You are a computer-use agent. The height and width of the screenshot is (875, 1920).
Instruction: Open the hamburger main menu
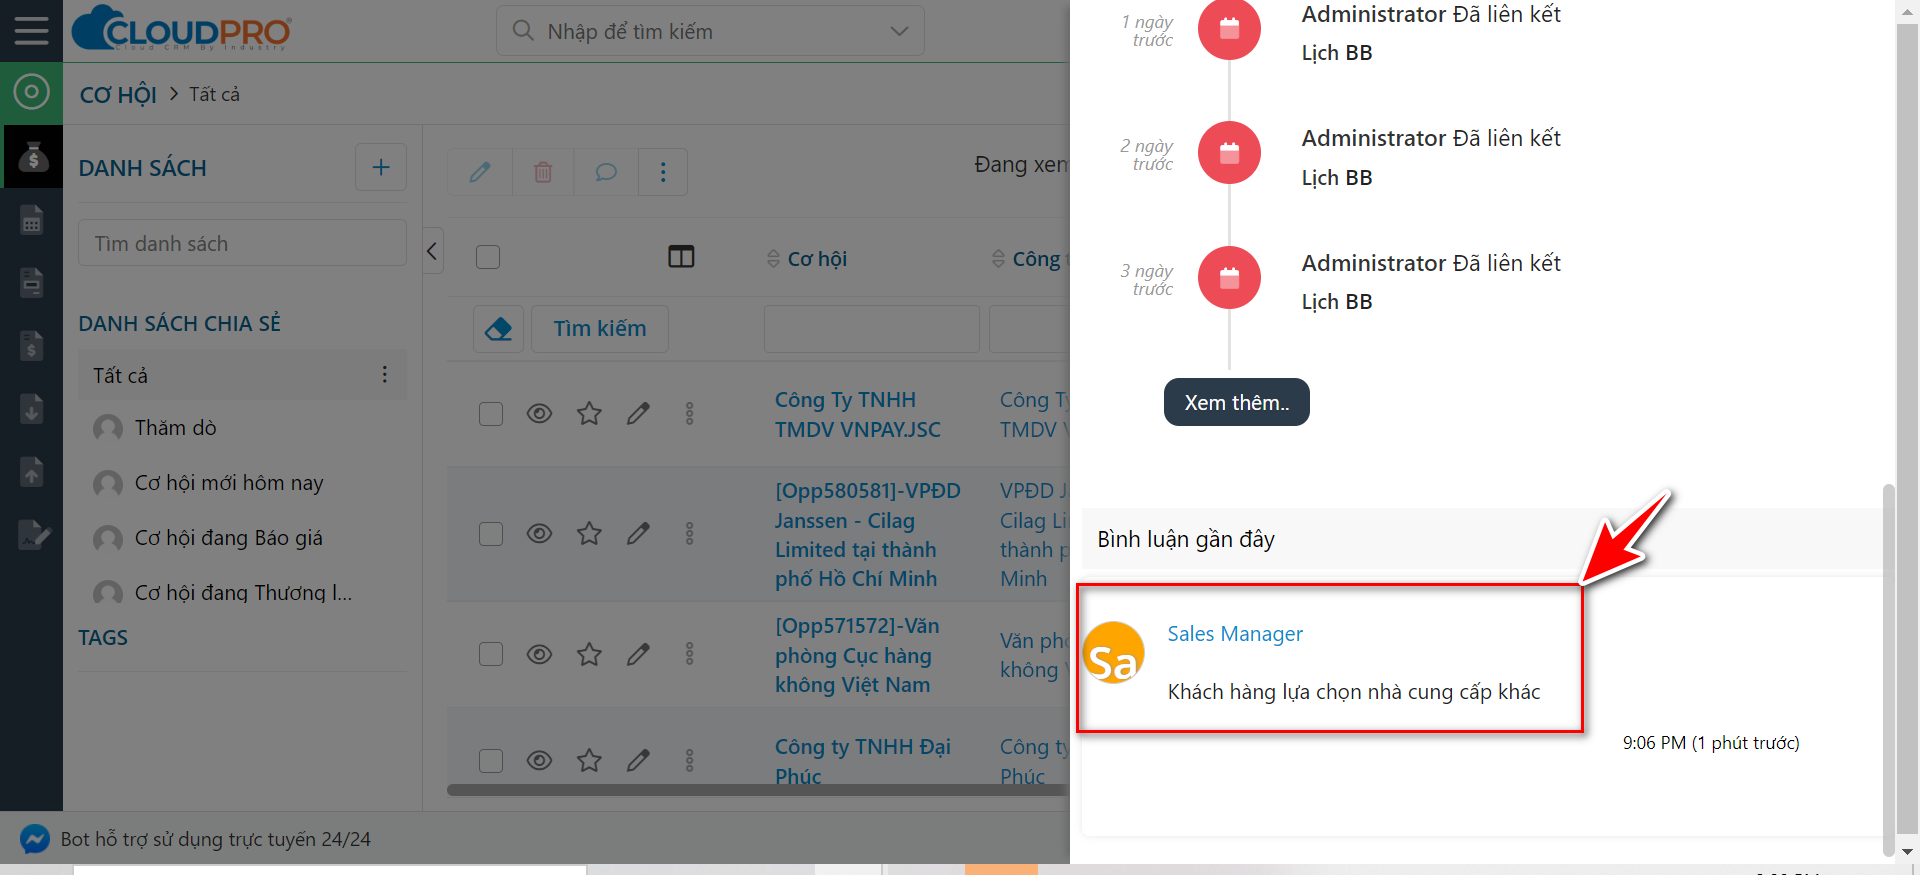pos(31,31)
